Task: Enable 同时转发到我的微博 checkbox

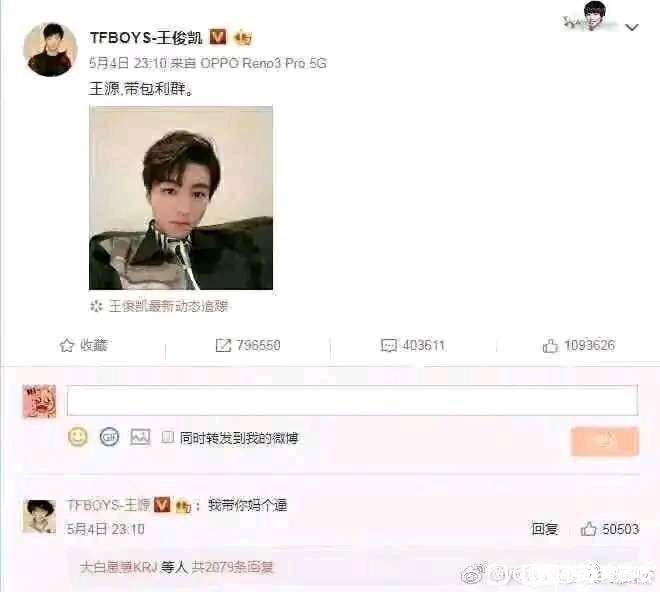Action: point(168,437)
